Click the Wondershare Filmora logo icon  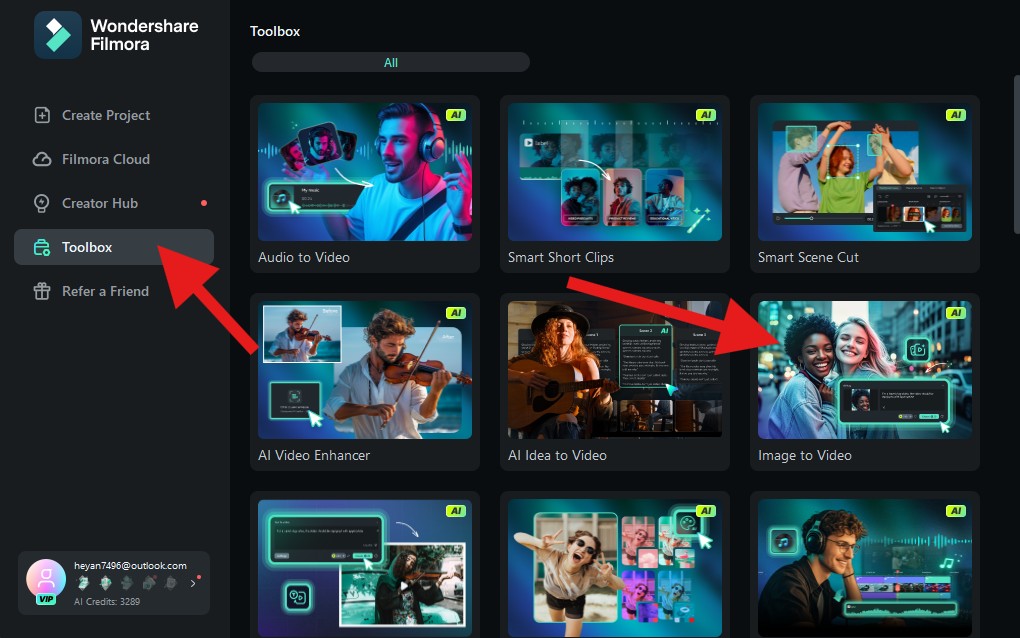click(x=58, y=35)
